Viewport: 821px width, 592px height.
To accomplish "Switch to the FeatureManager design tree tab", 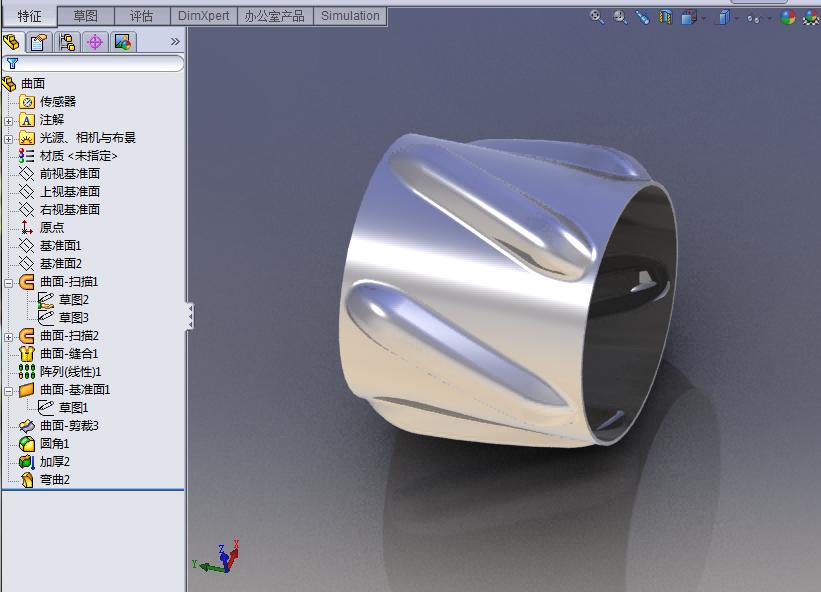I will click(12, 42).
